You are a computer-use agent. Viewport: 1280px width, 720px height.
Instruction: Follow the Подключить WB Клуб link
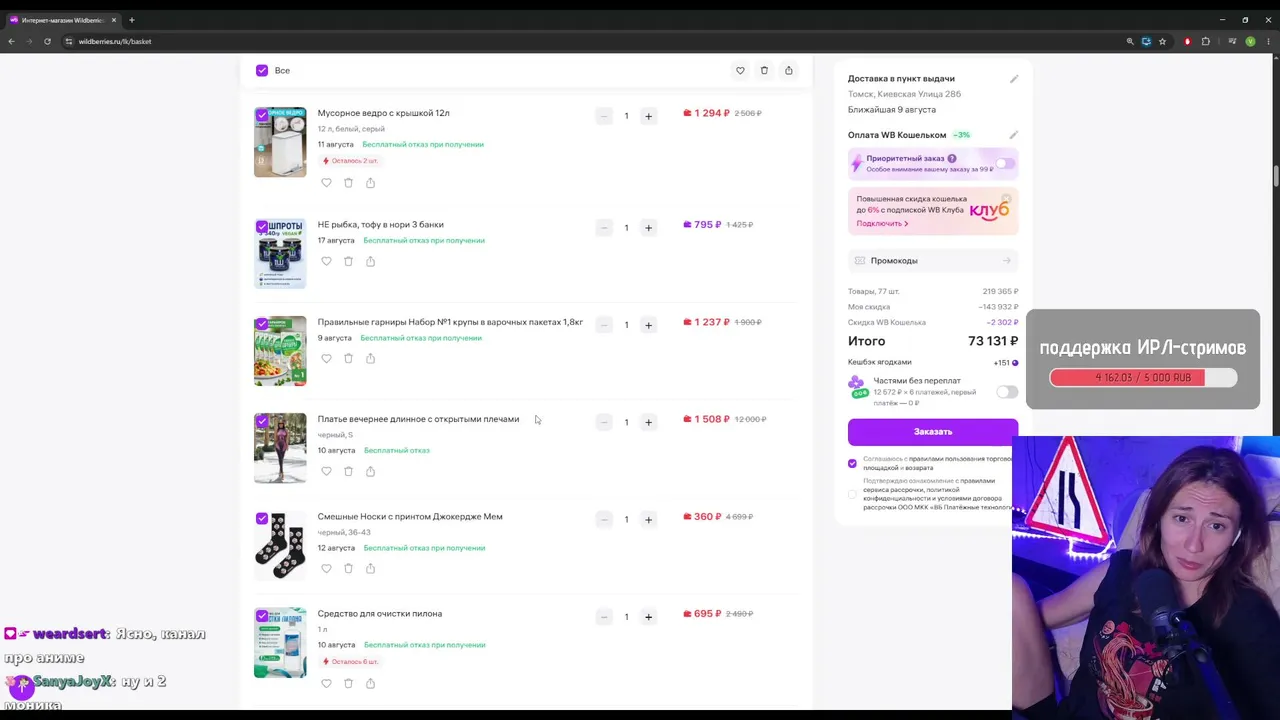882,223
